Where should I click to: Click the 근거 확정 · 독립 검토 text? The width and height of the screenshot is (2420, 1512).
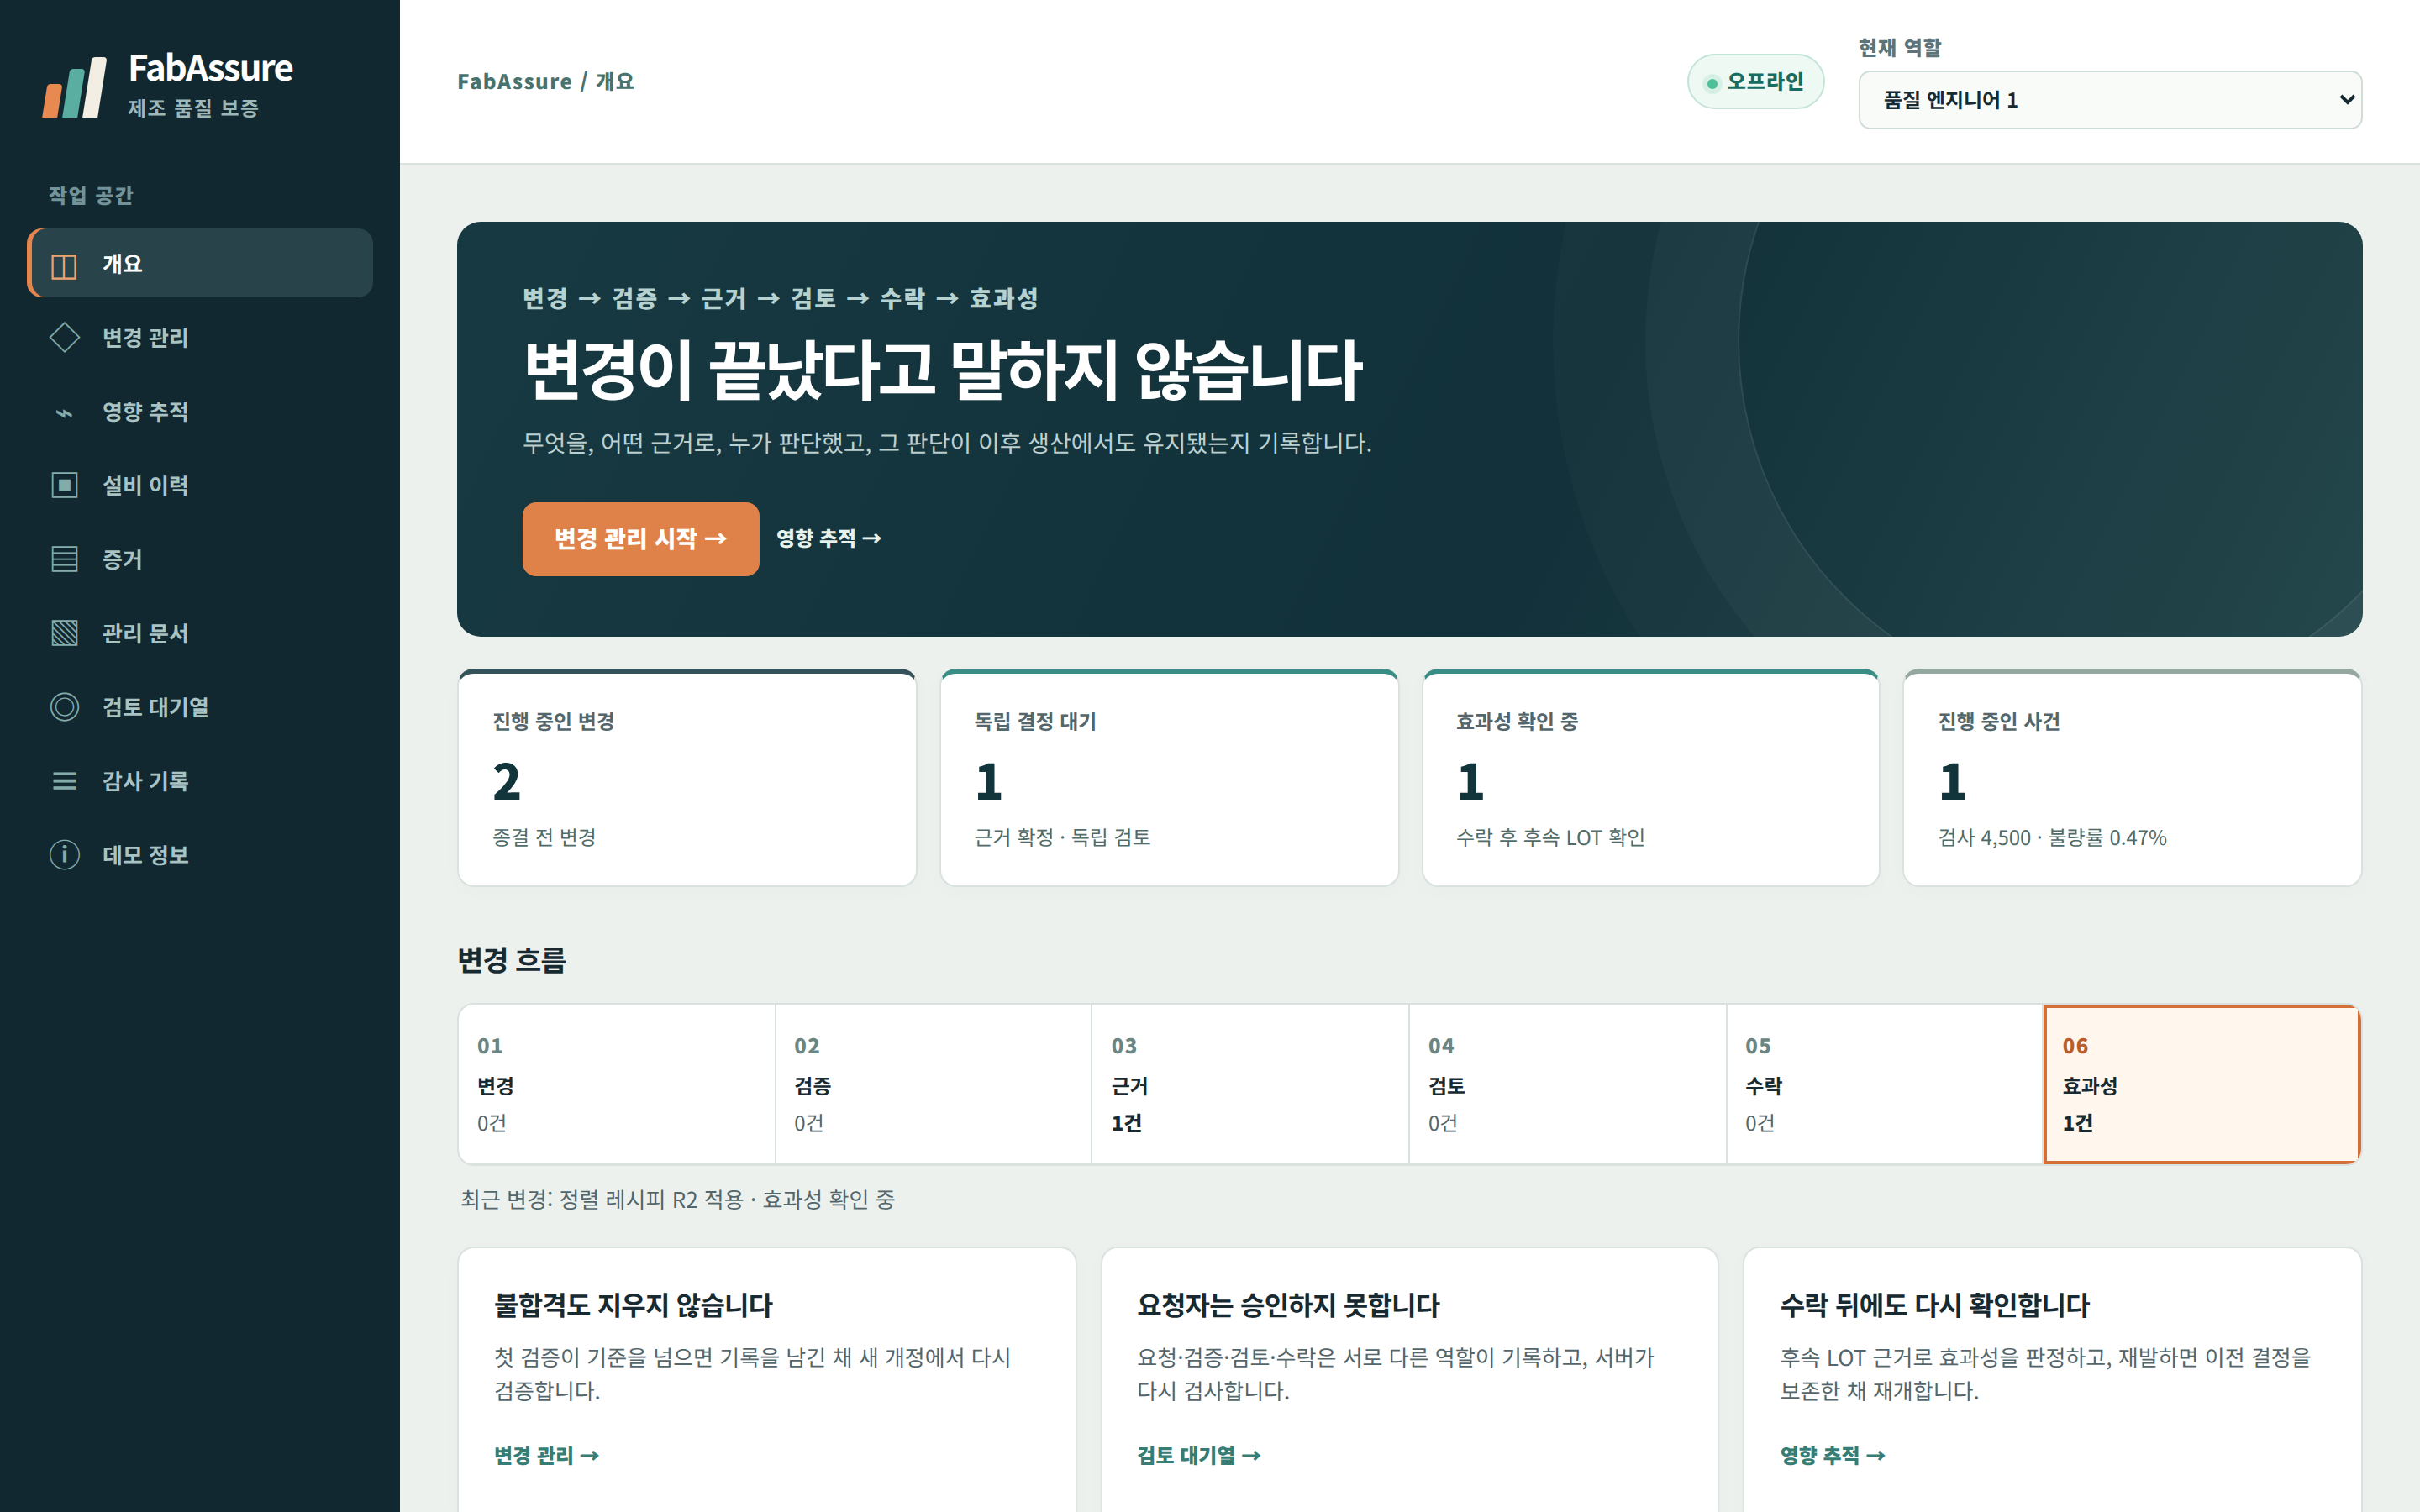(x=1062, y=838)
